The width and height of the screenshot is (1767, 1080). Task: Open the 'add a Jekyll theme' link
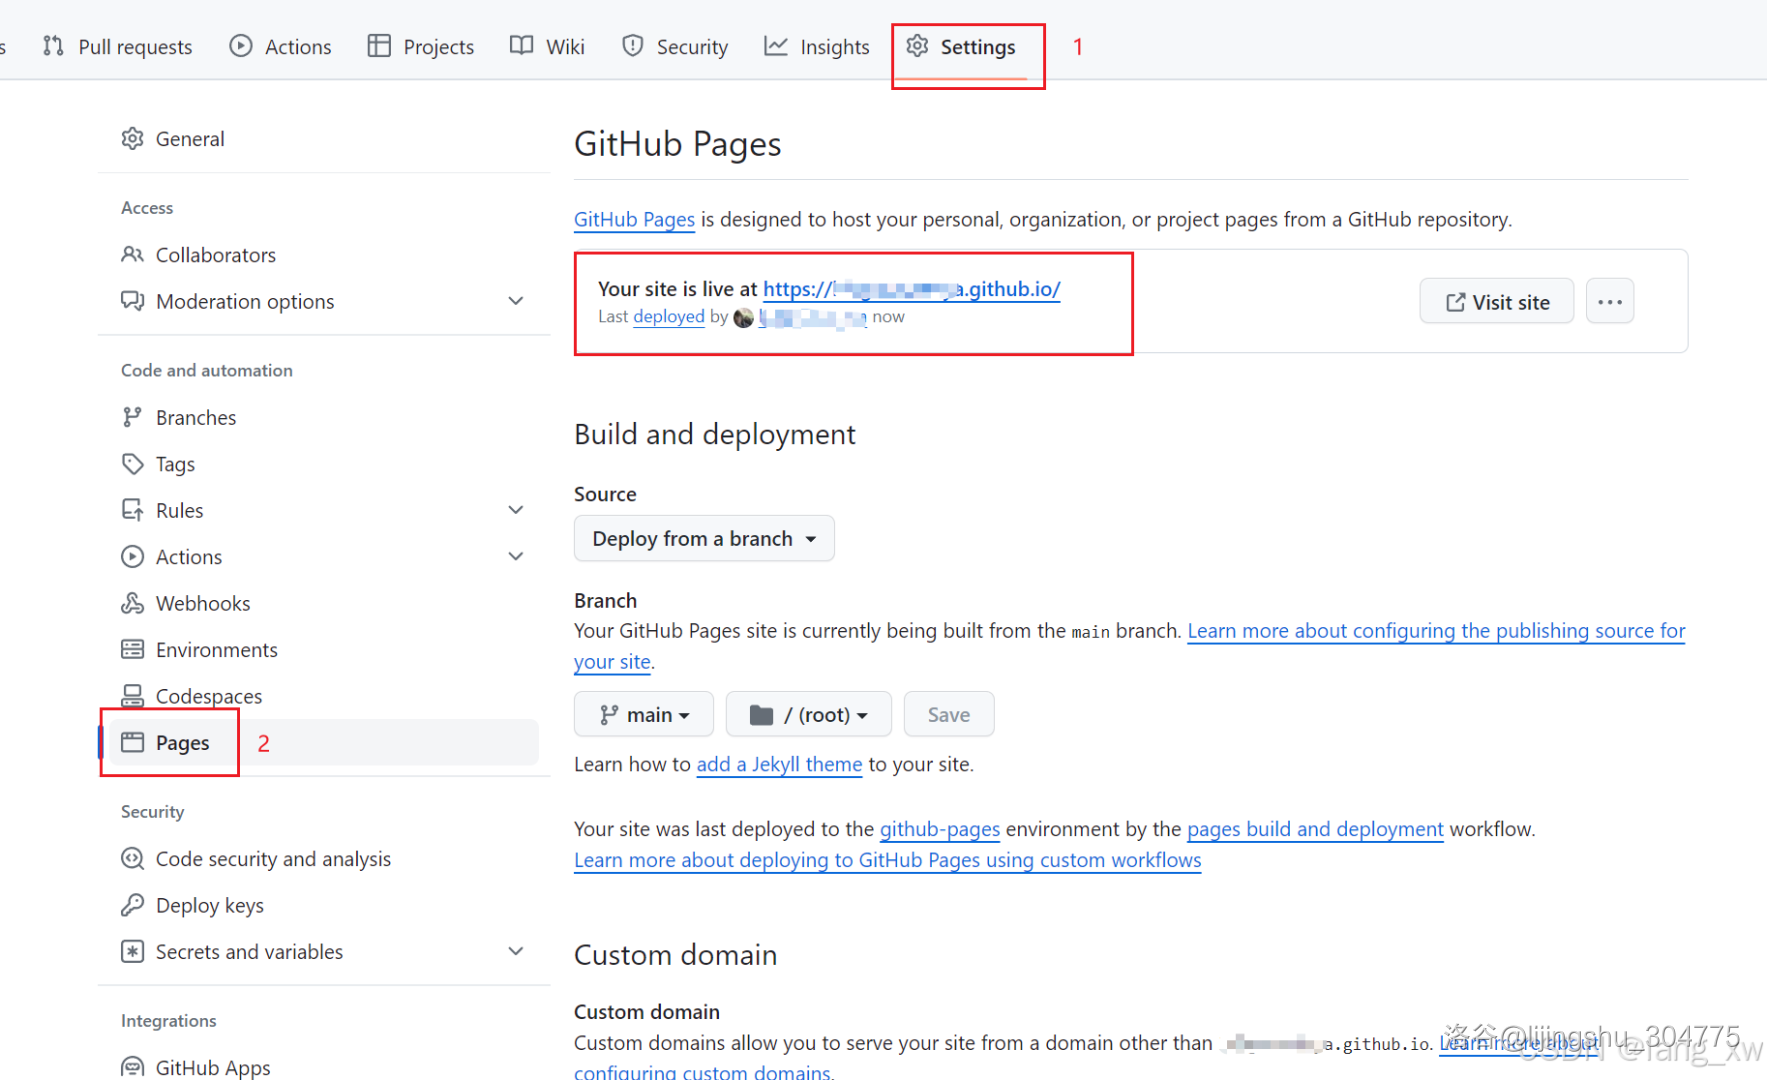779,765
